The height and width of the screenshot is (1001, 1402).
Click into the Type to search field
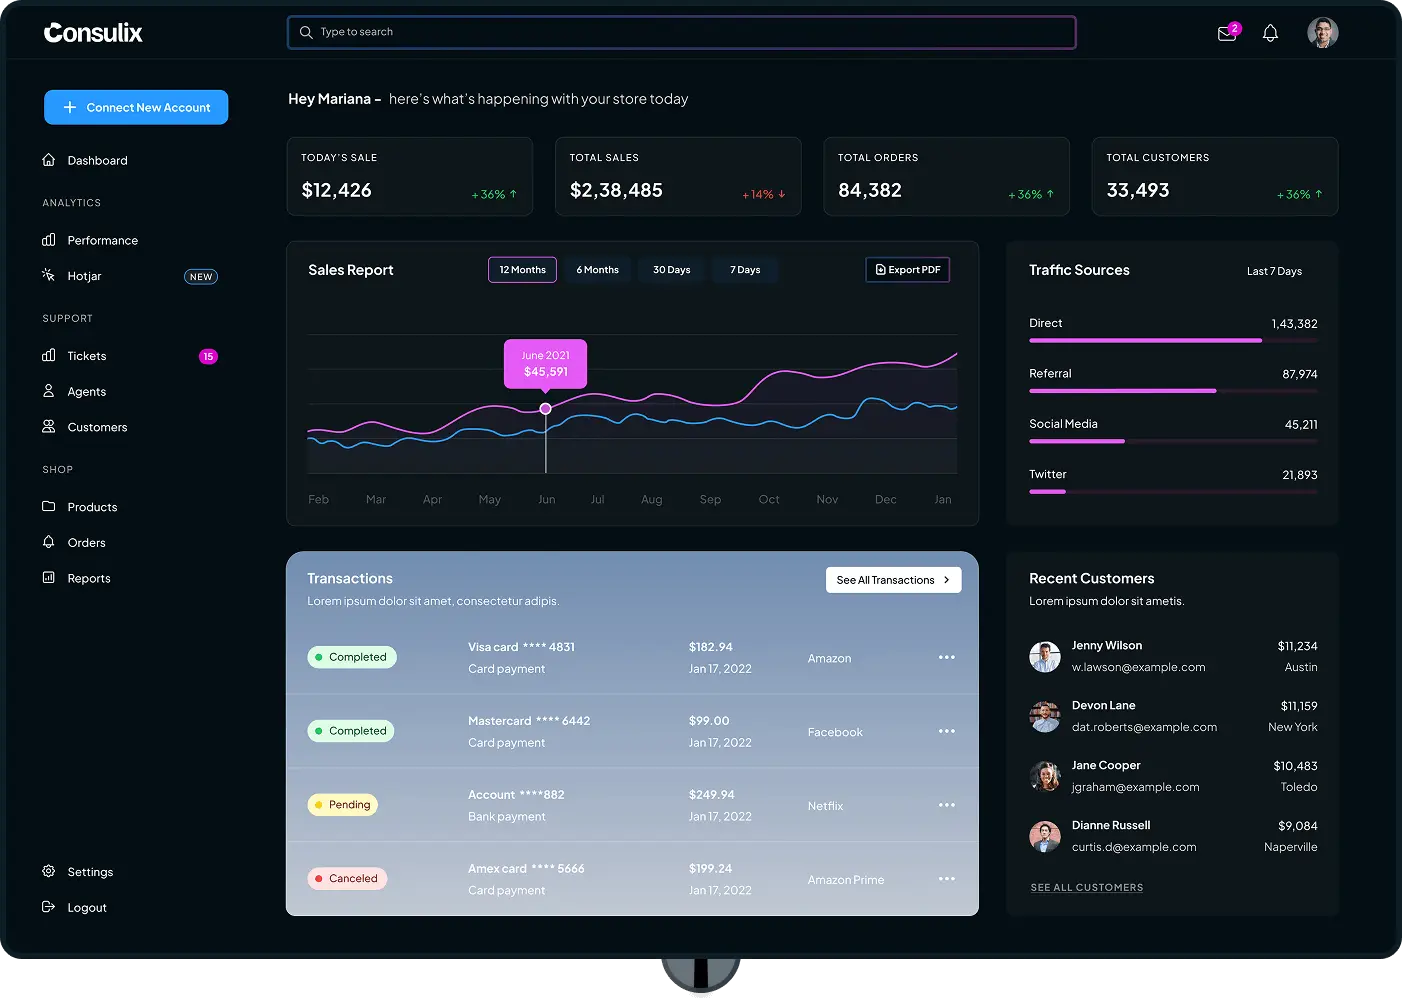point(681,32)
